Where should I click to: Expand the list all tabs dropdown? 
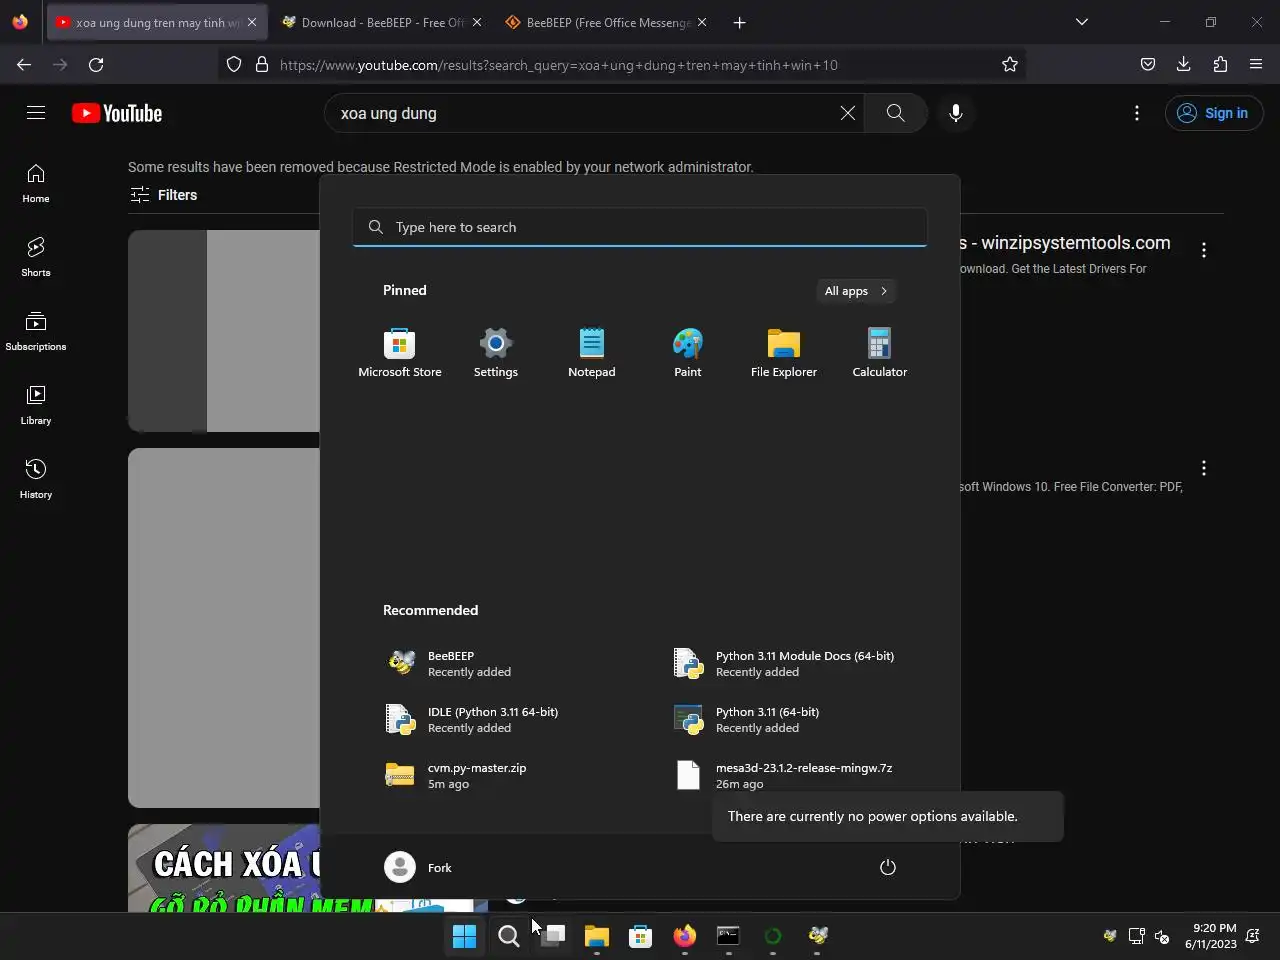click(x=1081, y=22)
